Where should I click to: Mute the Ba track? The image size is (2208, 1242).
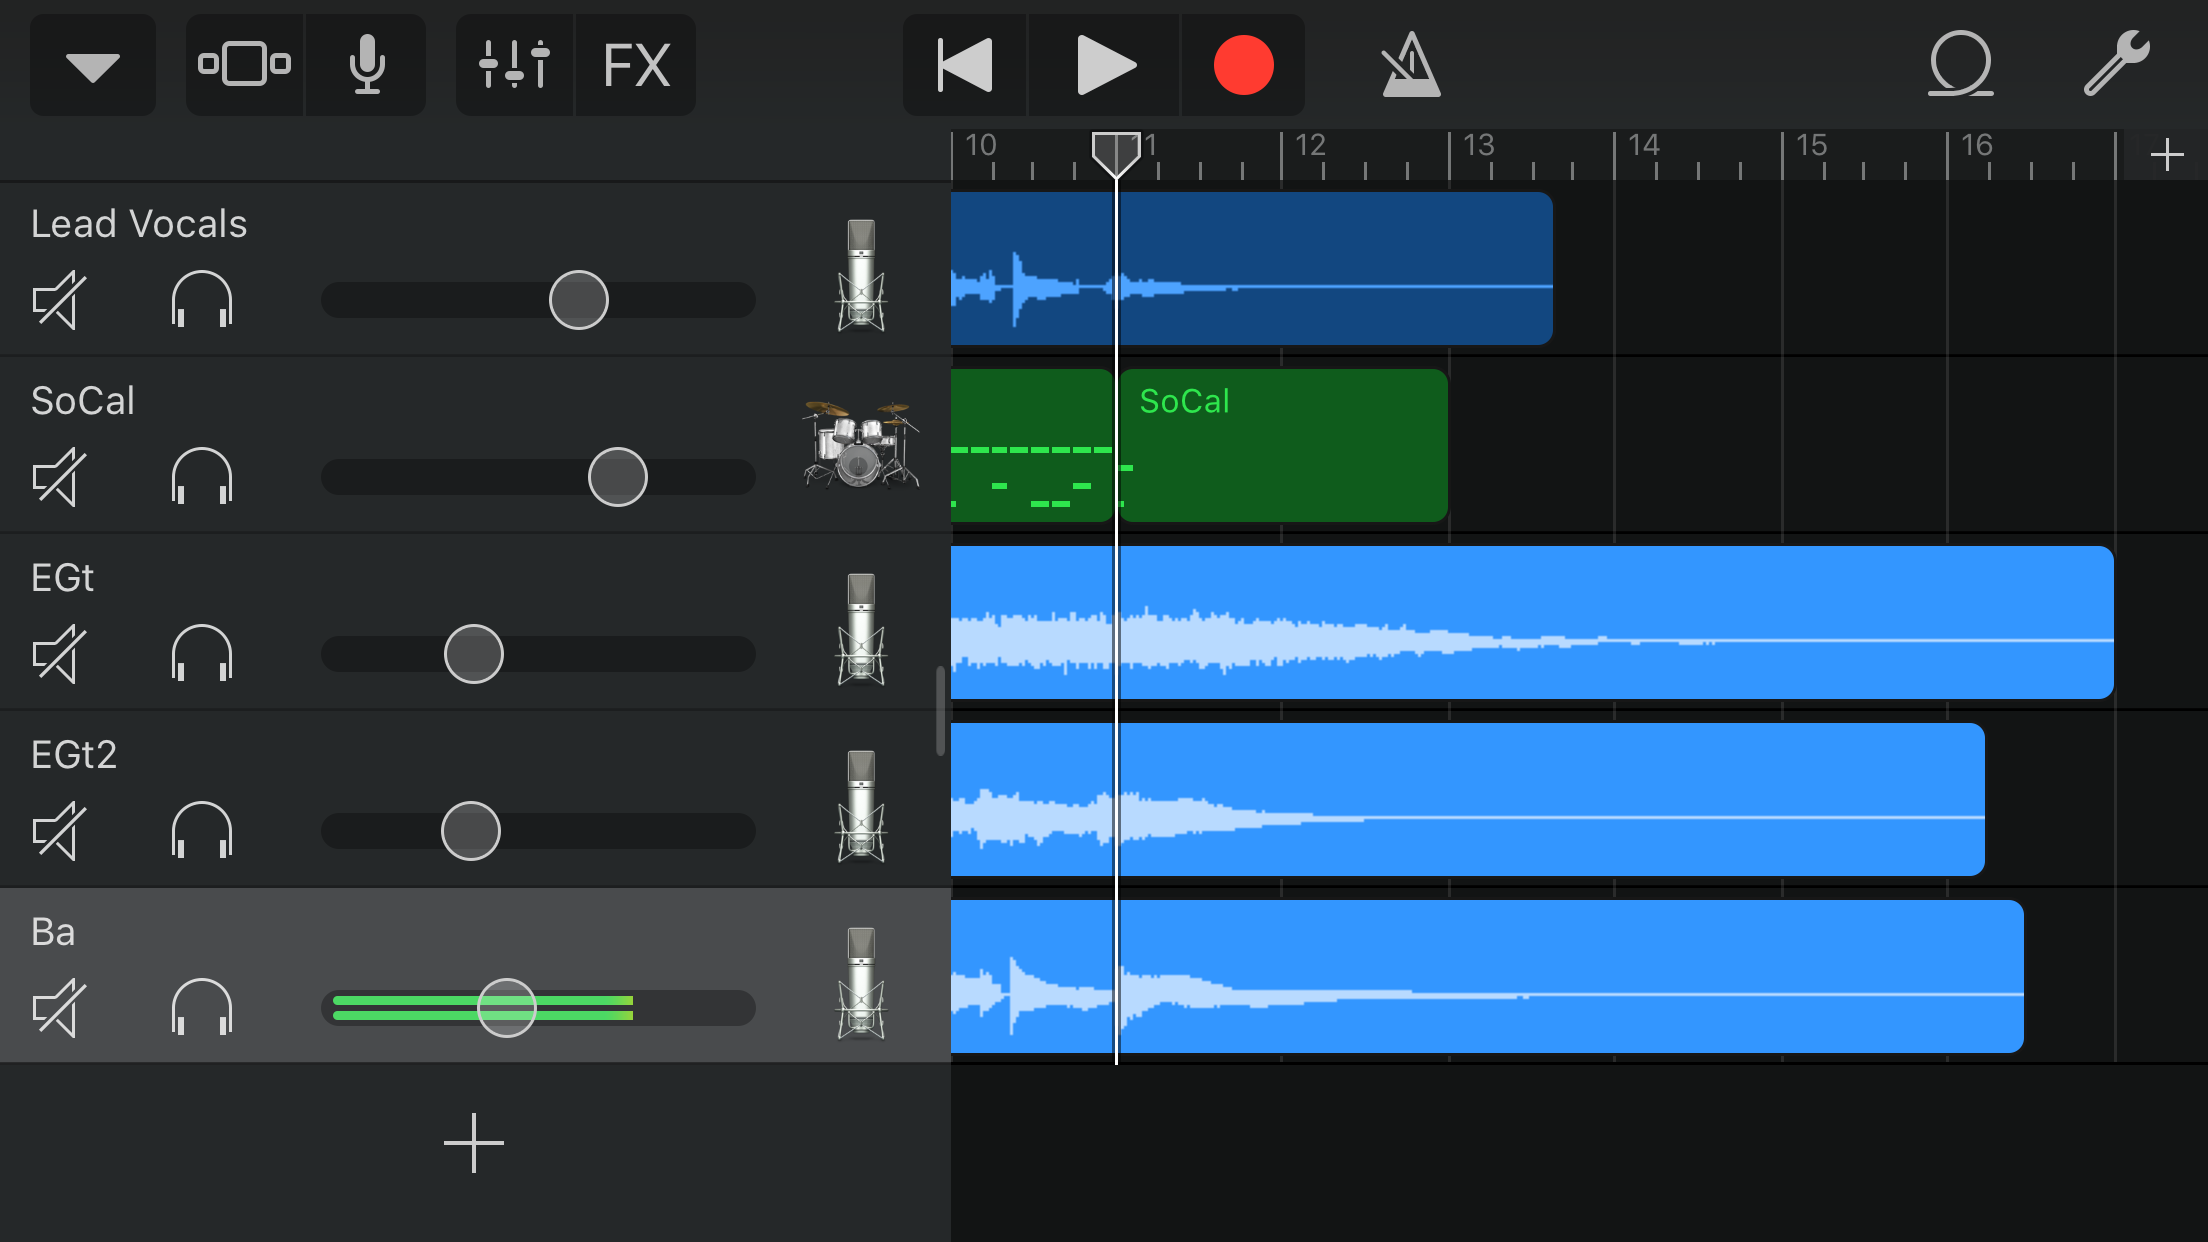click(58, 1008)
